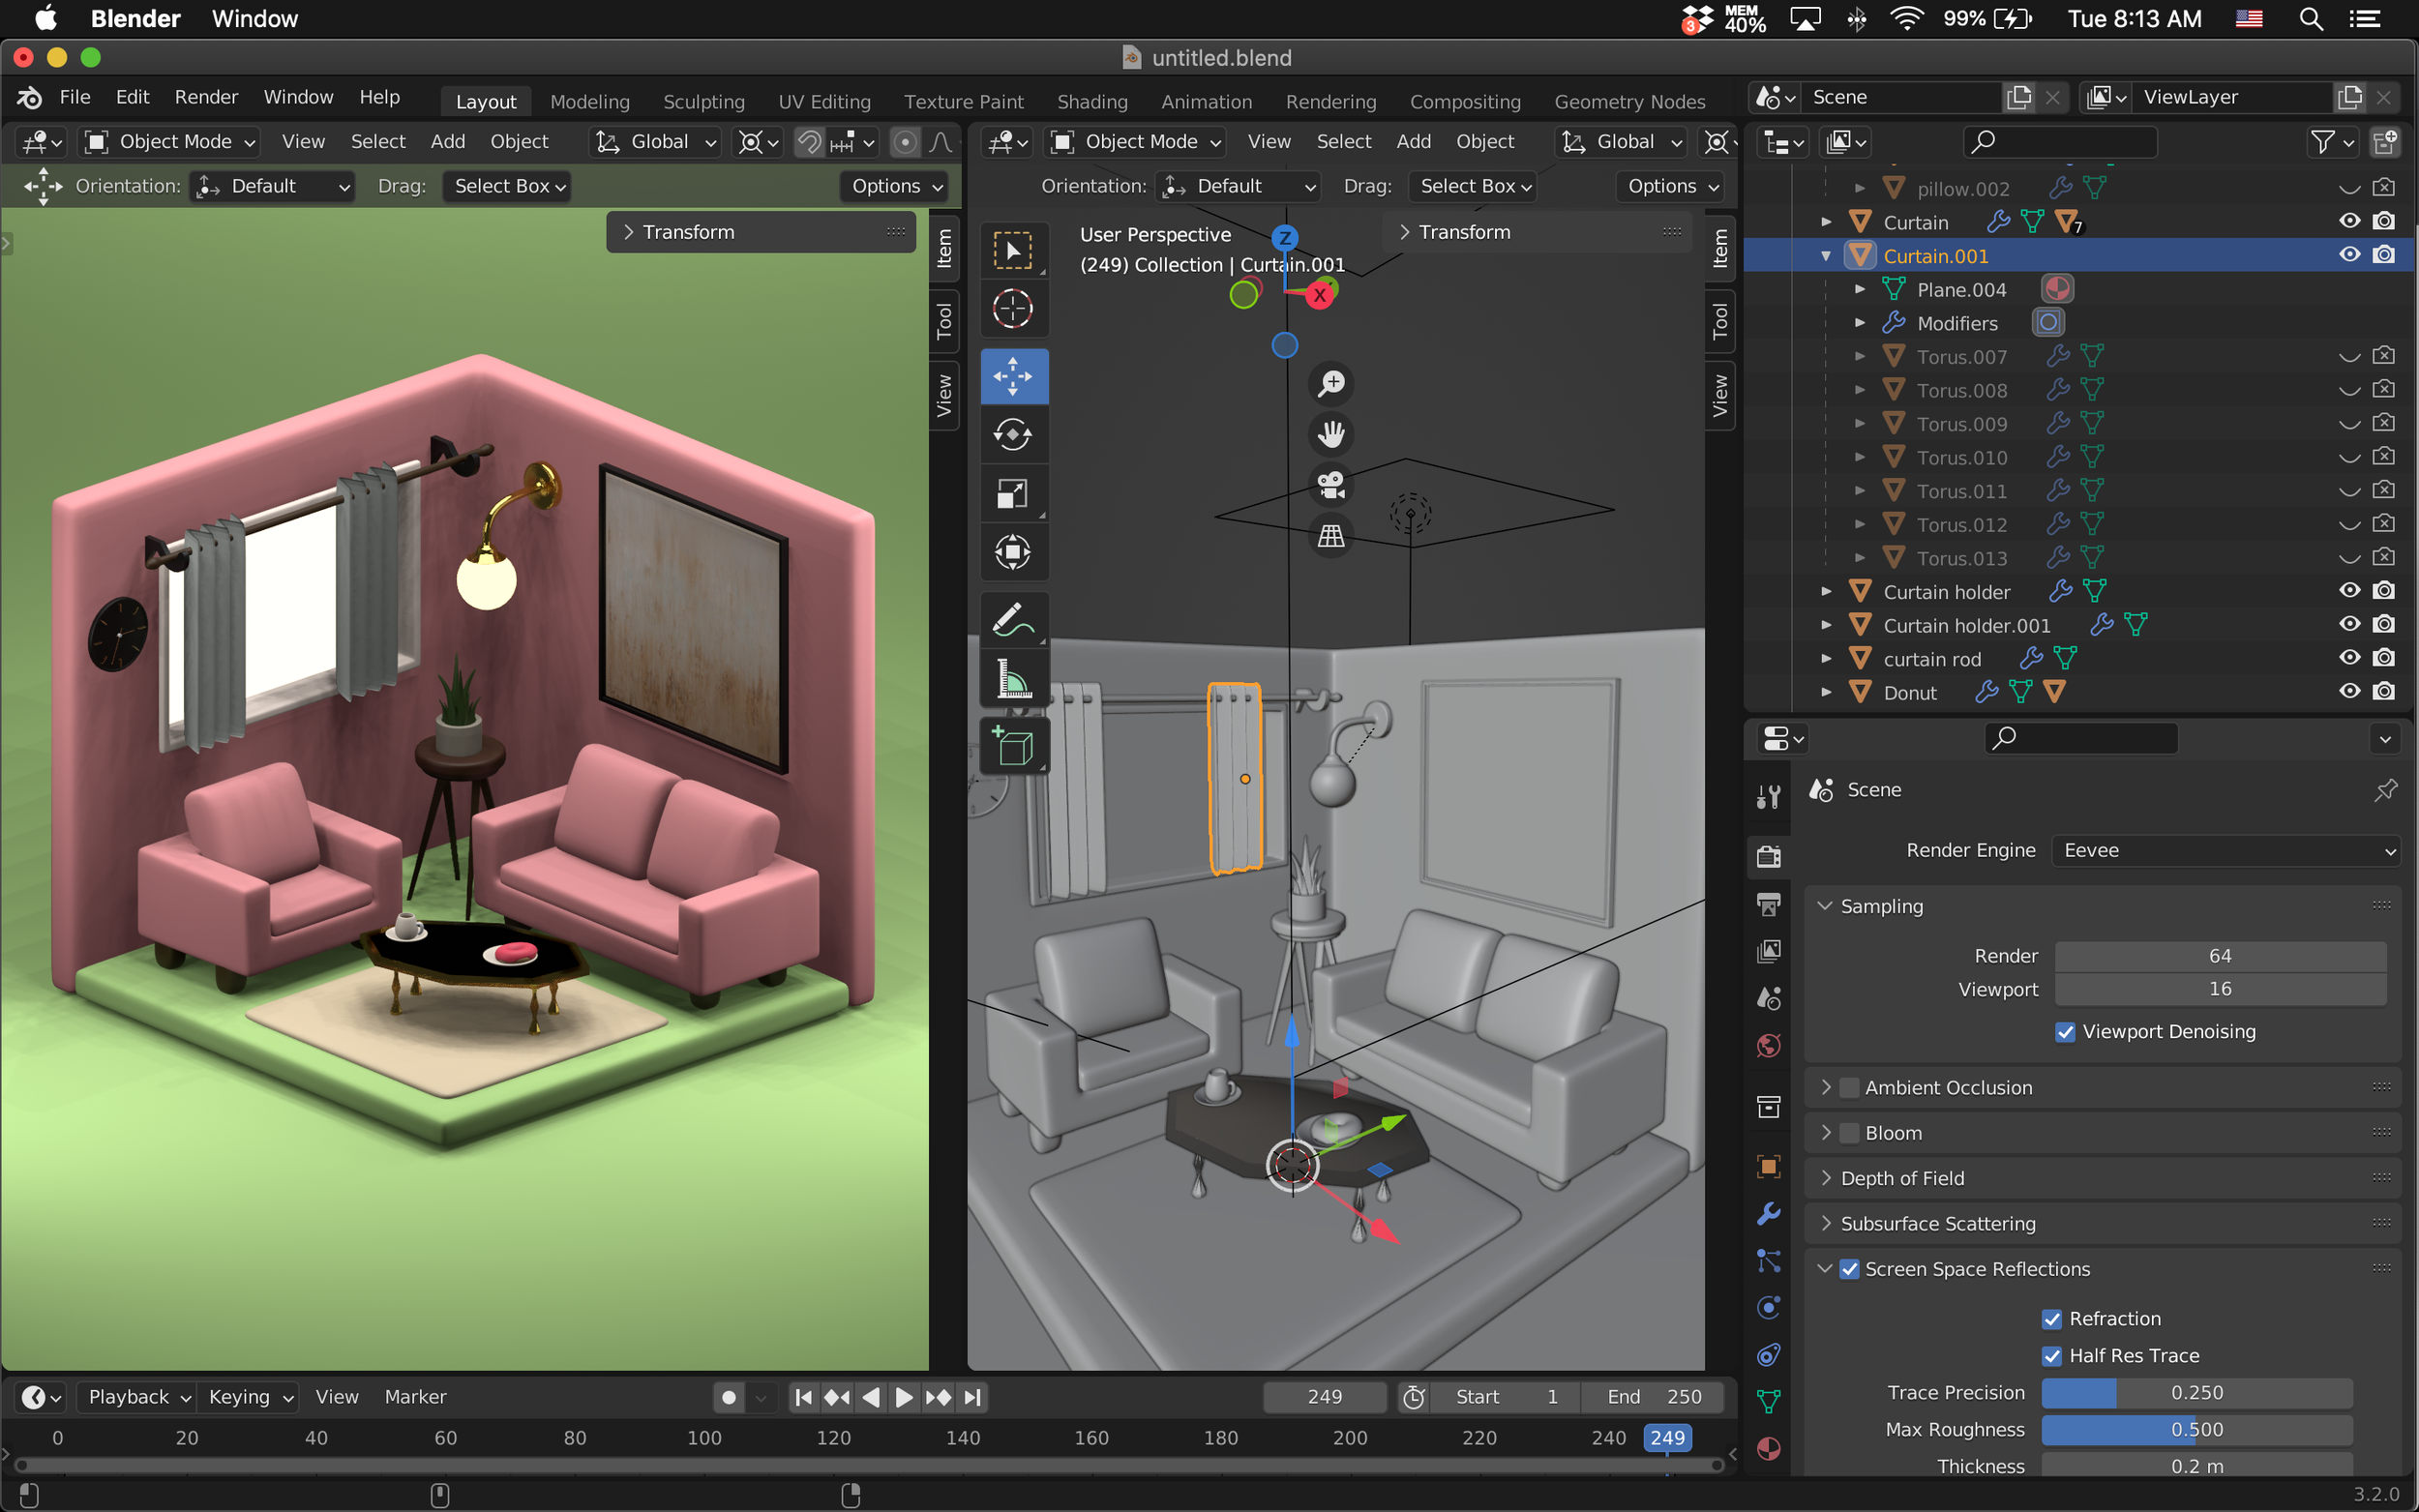Open the Particle properties tab icon

pos(1768,1261)
